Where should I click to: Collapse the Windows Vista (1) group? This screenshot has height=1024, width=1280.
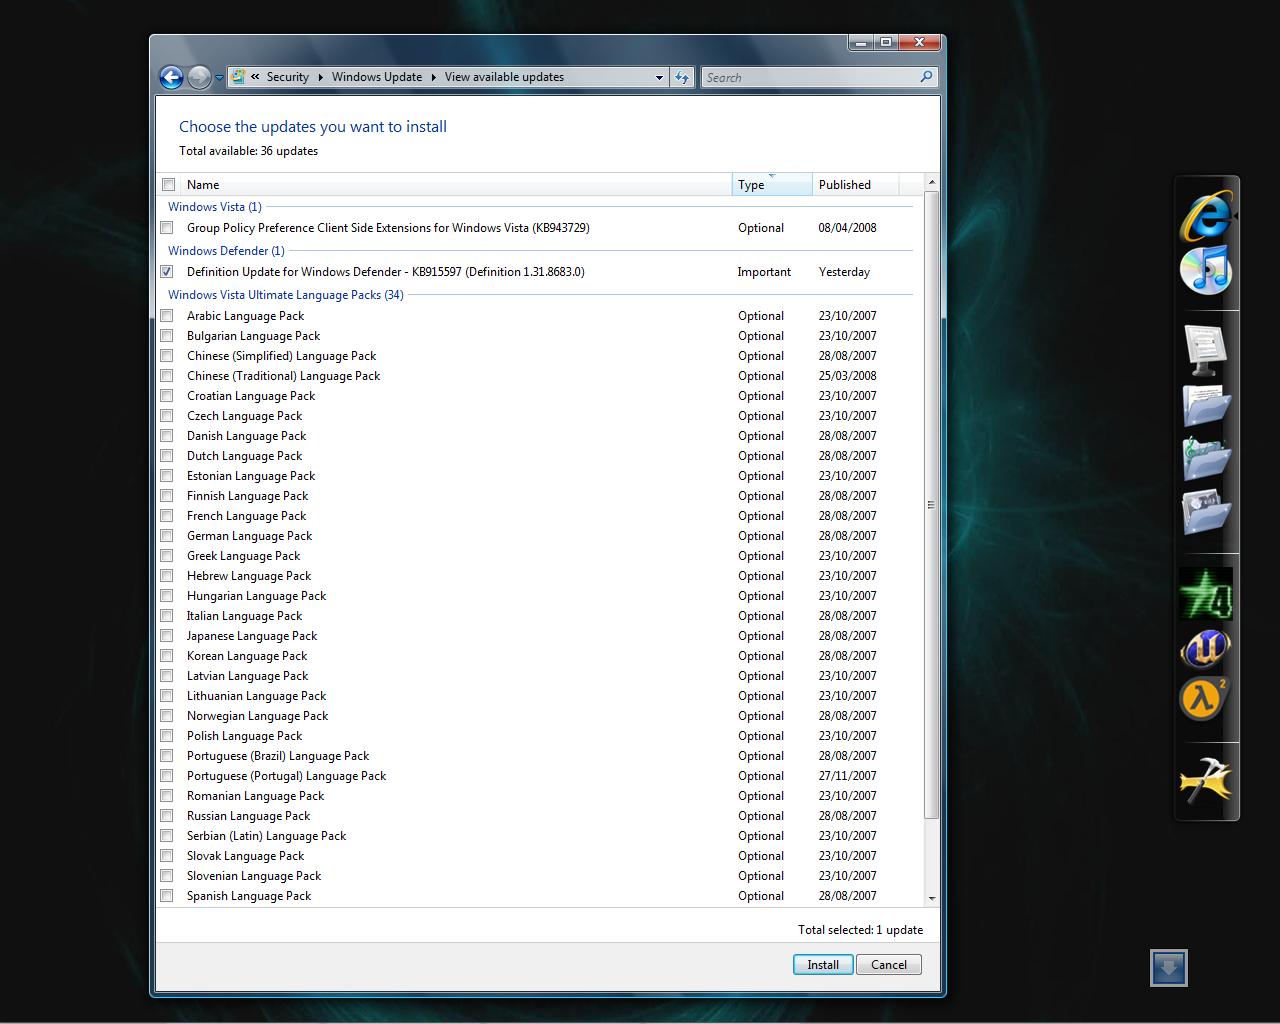(215, 207)
